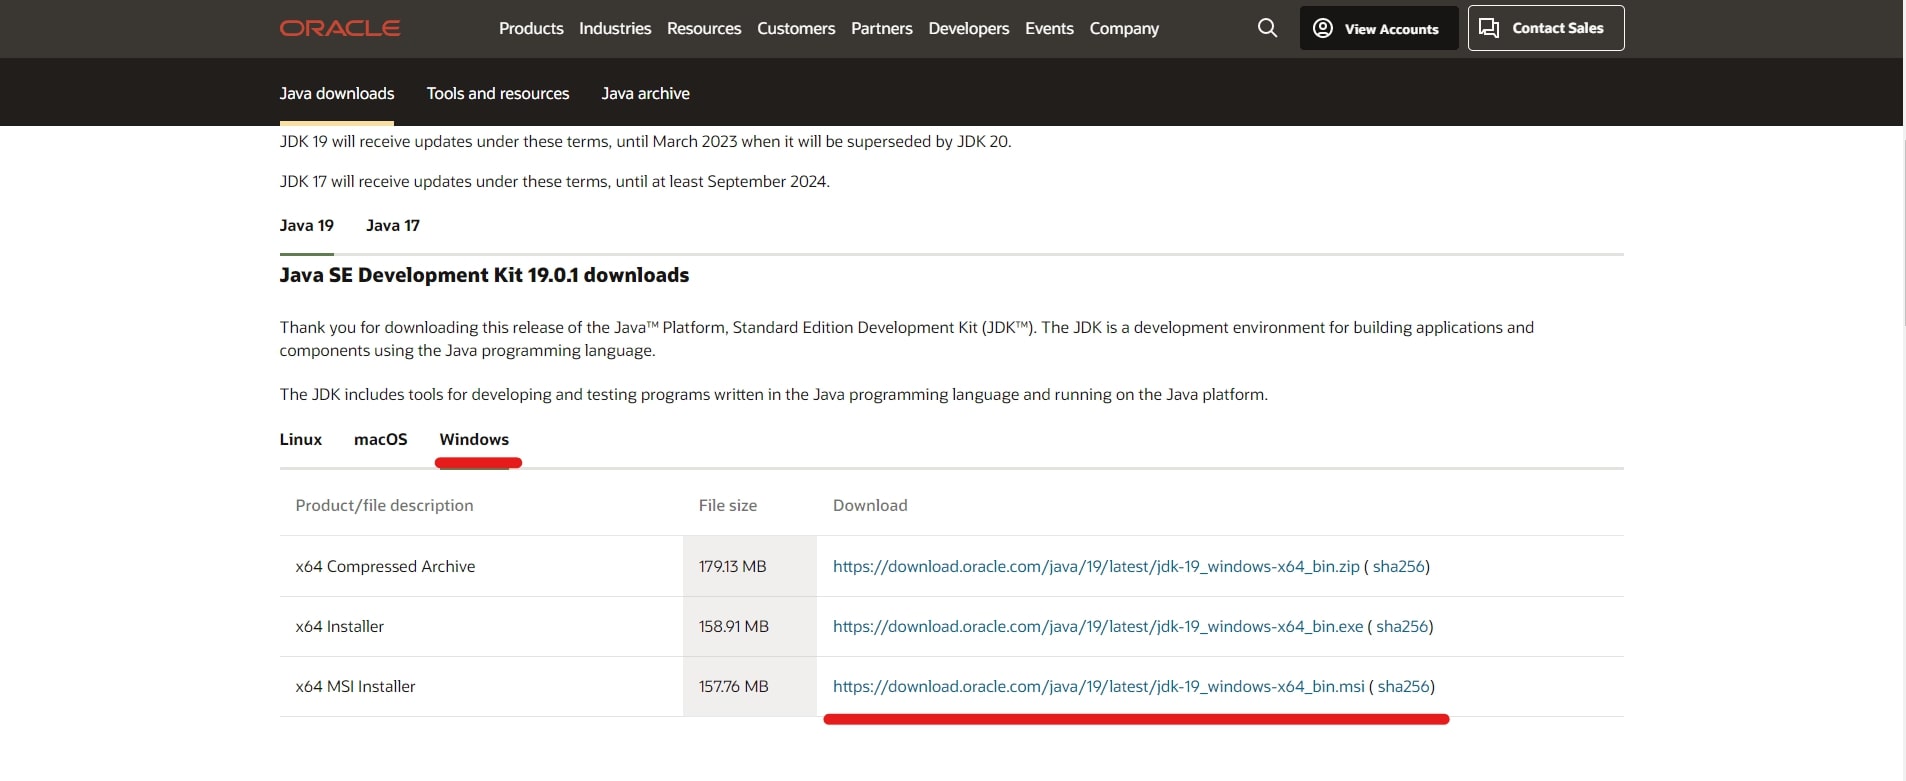Download the jdk-19 windows x64 msi link

click(1099, 686)
